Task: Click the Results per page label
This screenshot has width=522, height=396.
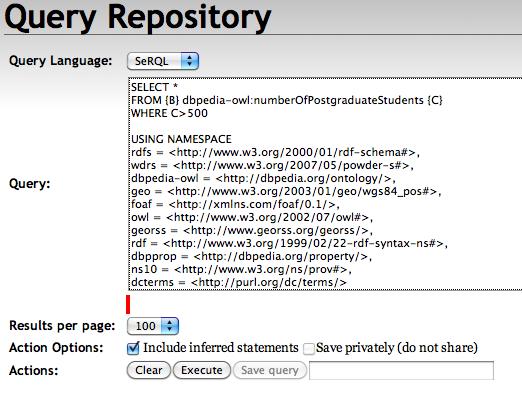Action: (x=62, y=326)
